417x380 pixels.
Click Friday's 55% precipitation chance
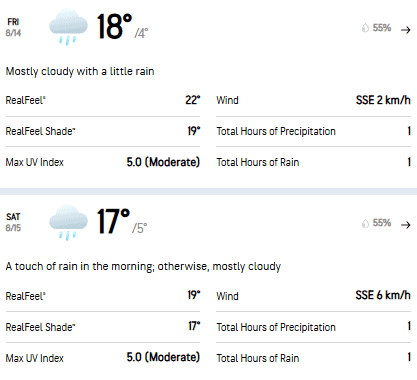[x=382, y=28]
